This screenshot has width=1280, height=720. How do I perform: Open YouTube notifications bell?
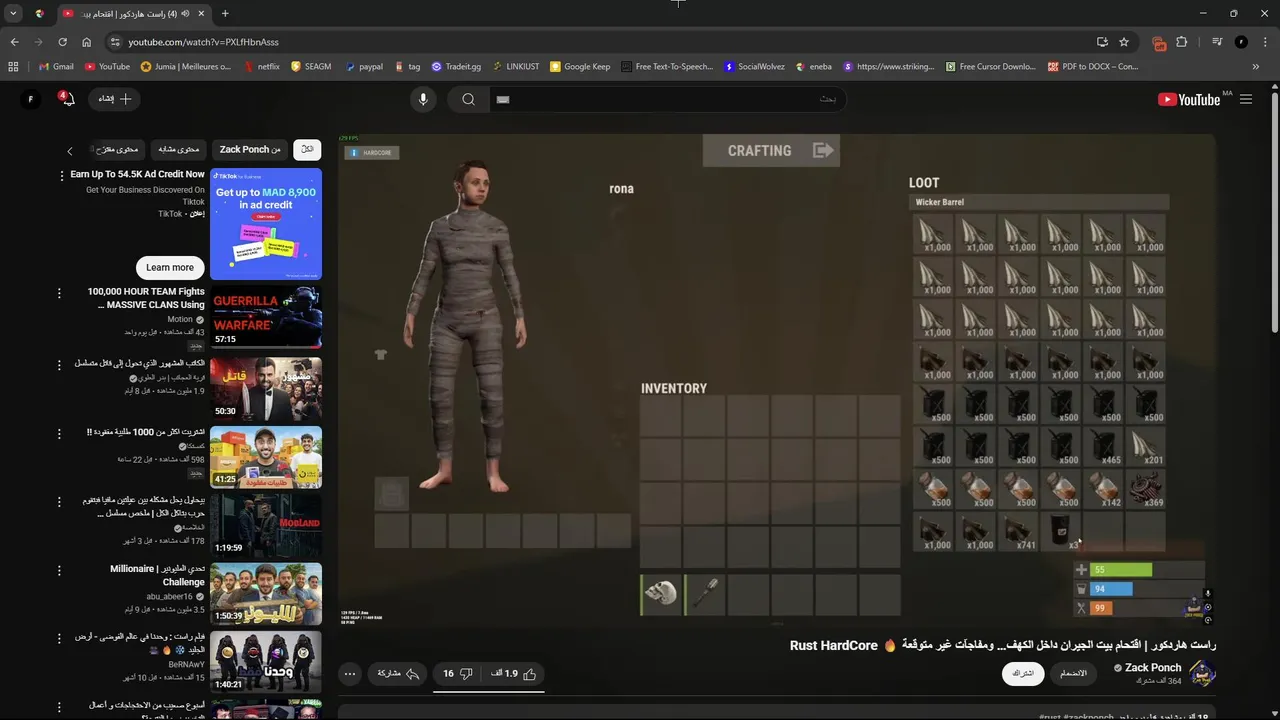pos(66,98)
